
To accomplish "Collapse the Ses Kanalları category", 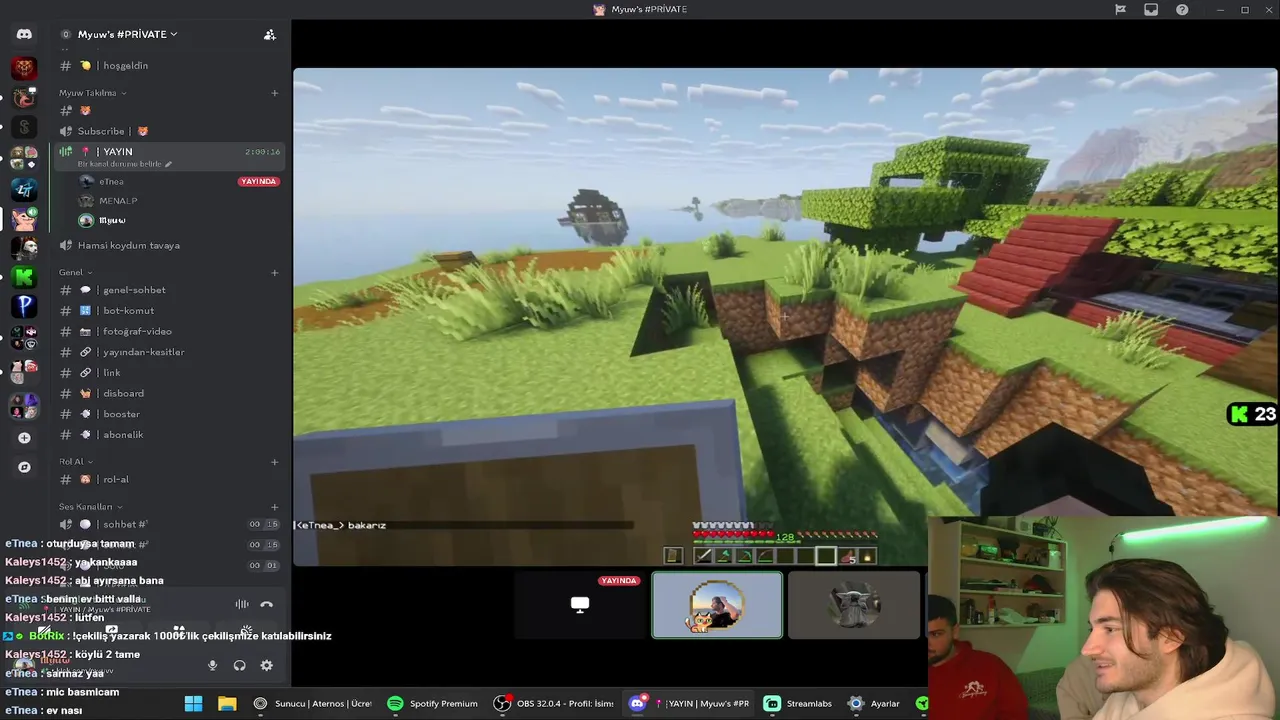I will (x=91, y=507).
